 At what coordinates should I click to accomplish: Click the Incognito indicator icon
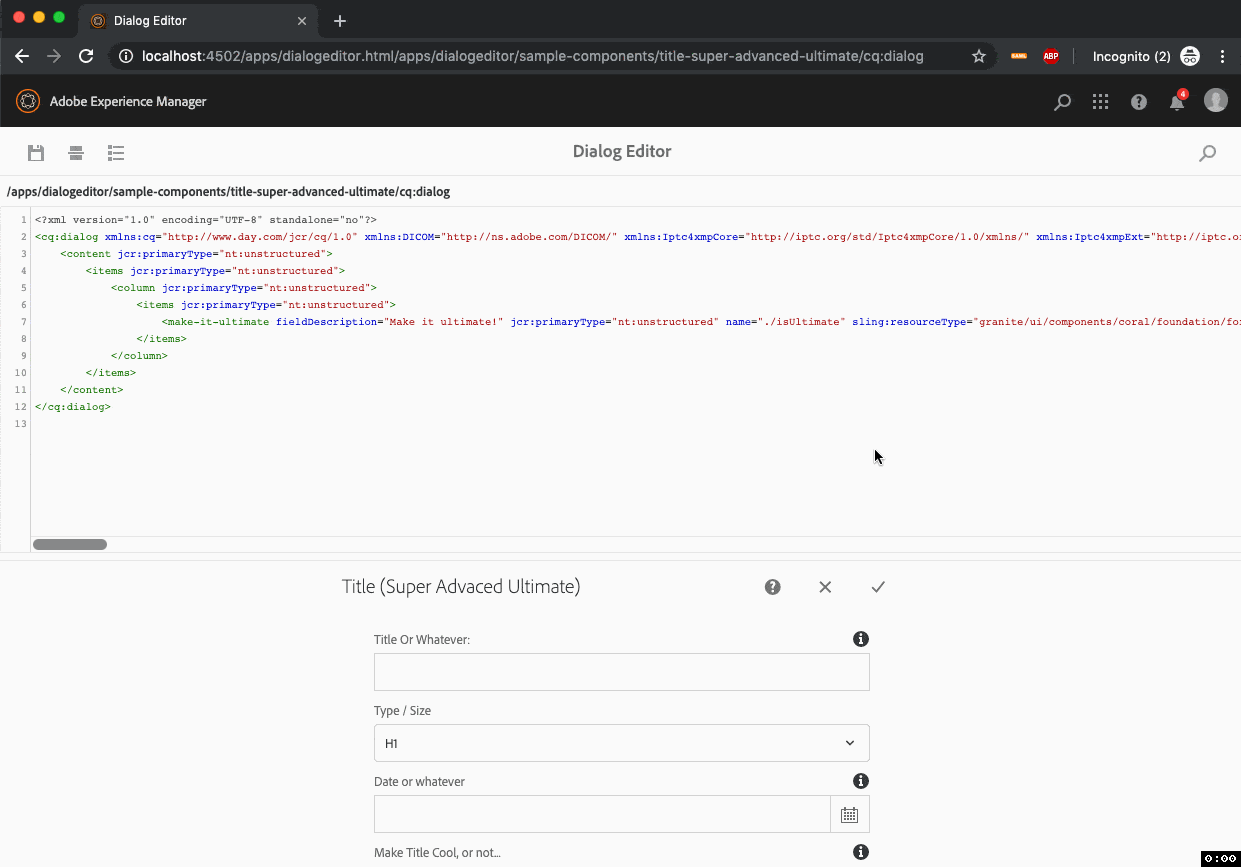pyautogui.click(x=1190, y=56)
